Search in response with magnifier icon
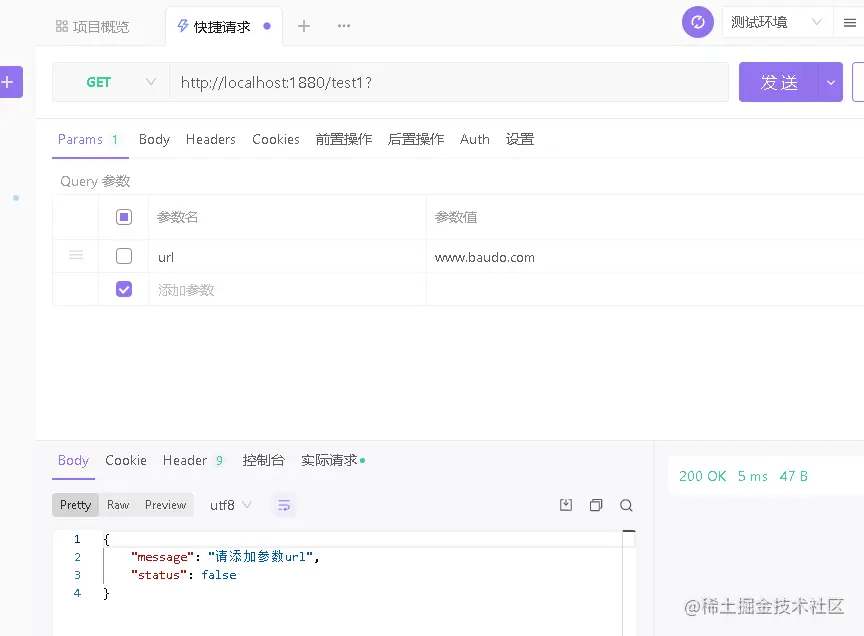 coord(626,505)
